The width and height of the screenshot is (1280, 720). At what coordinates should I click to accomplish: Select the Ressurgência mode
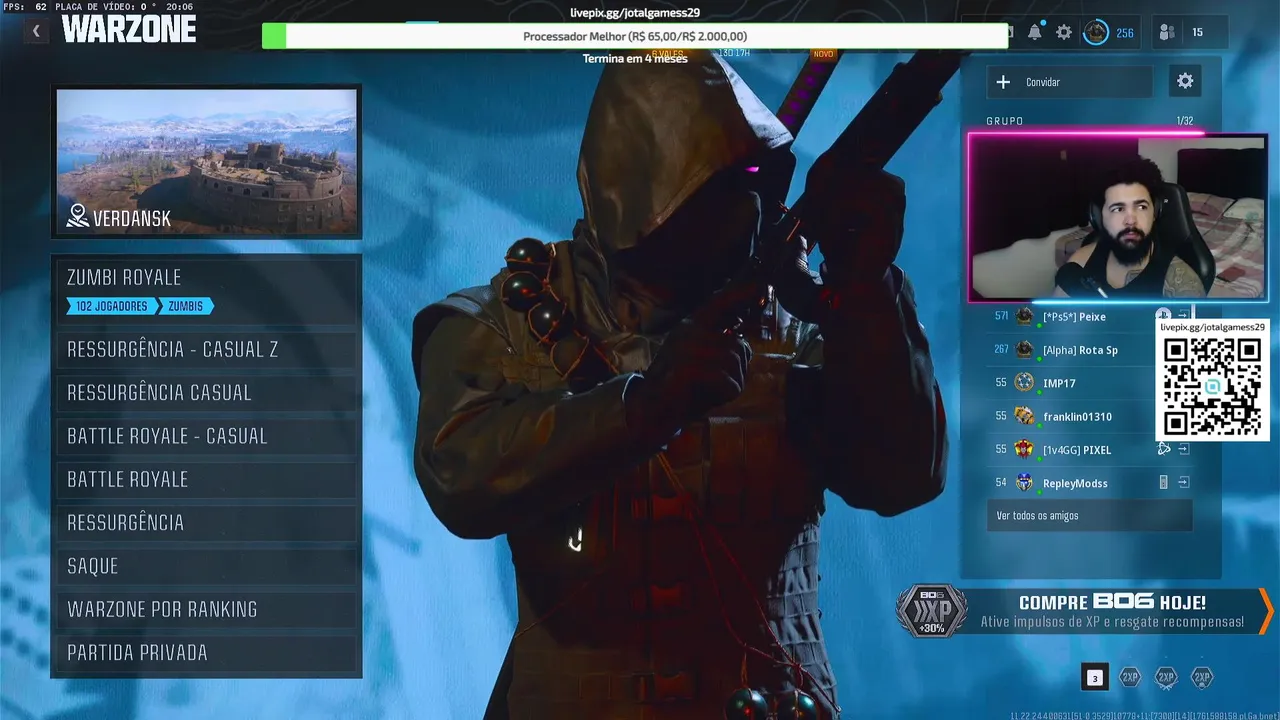tap(207, 522)
